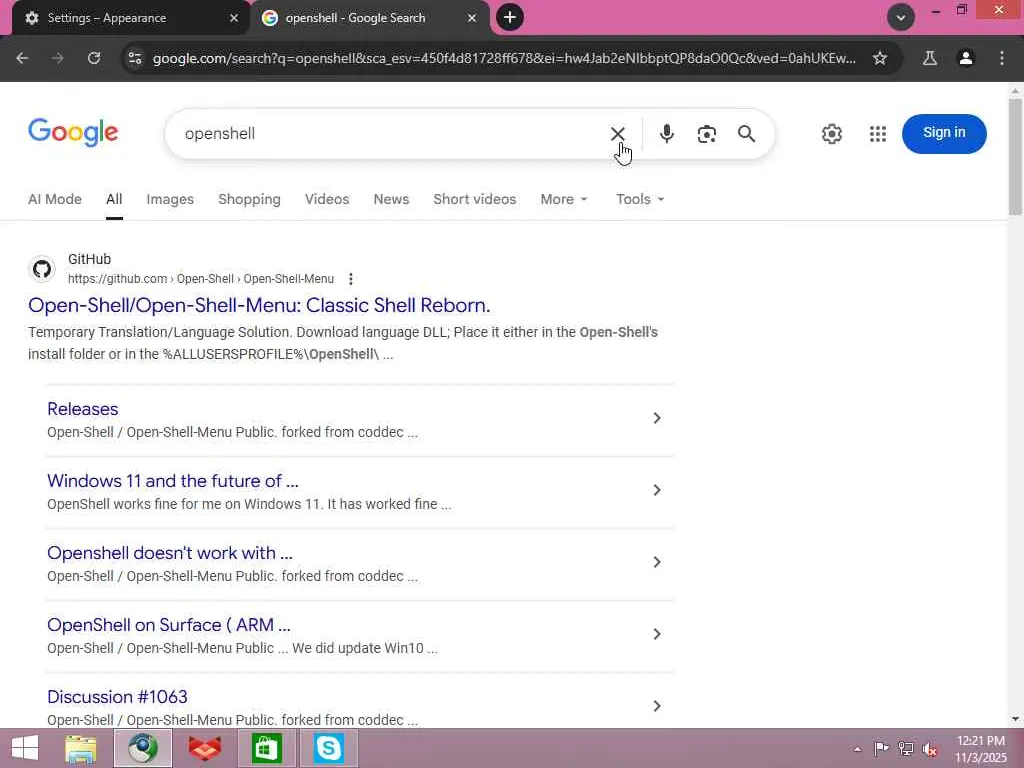Image resolution: width=1024 pixels, height=768 pixels.
Task: Click the address bar URL
Action: tap(504, 58)
